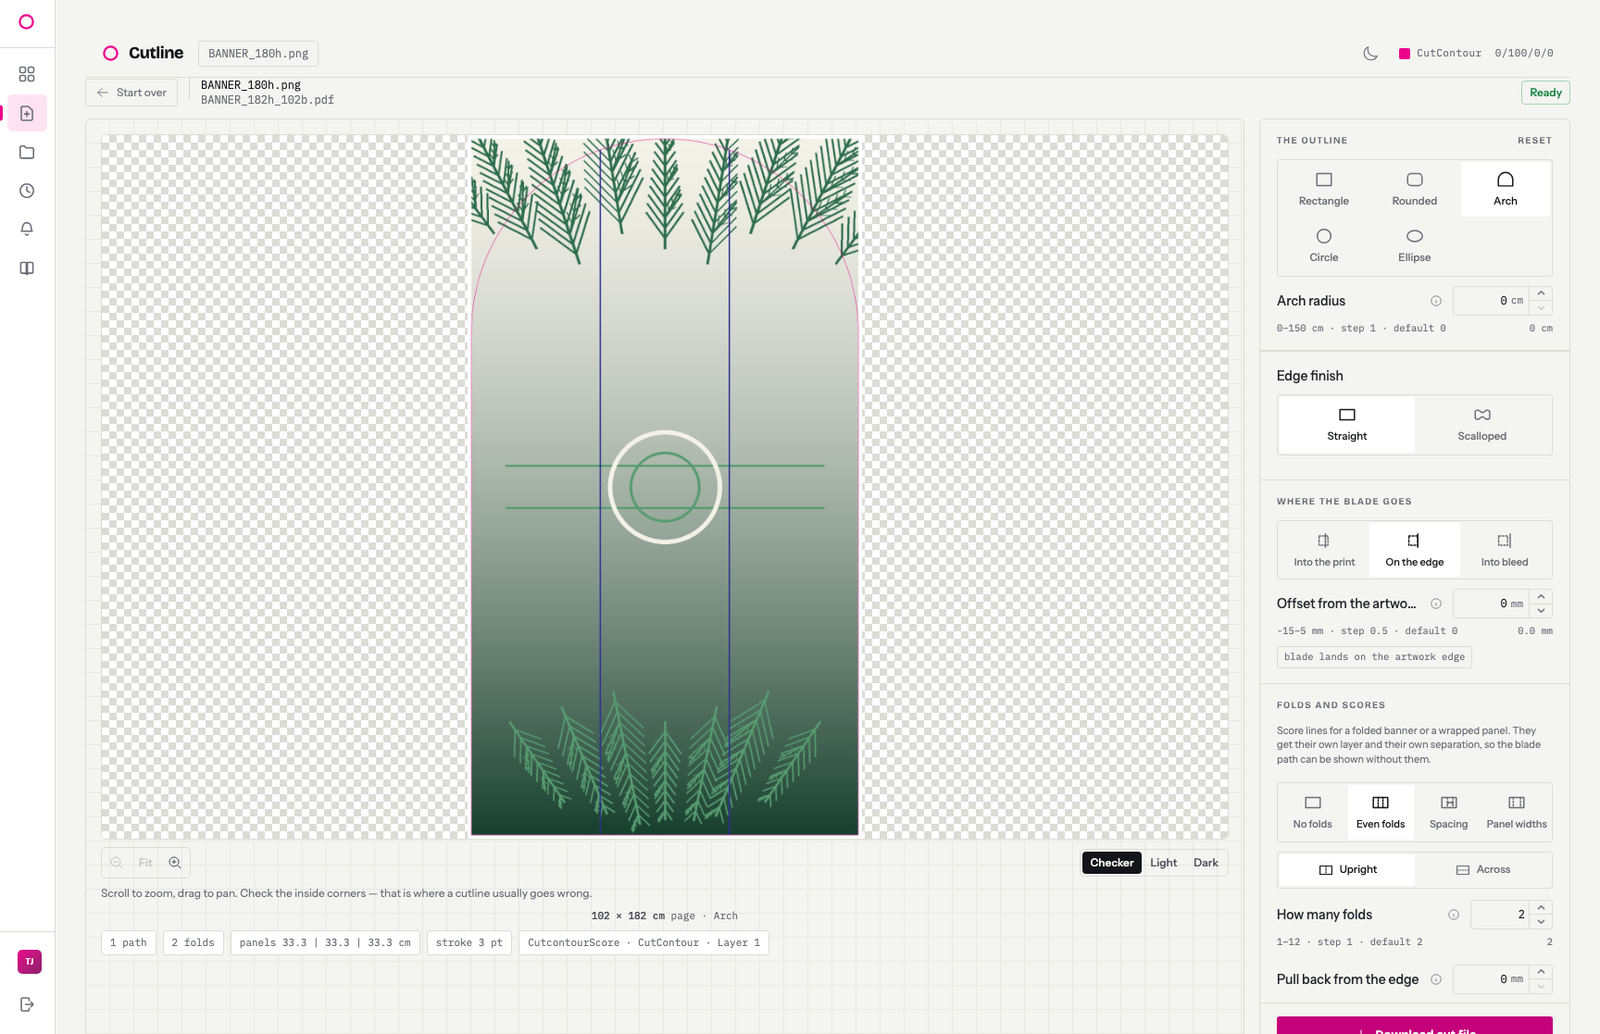Select the Circle outline shape
1600x1034 pixels.
tap(1324, 245)
